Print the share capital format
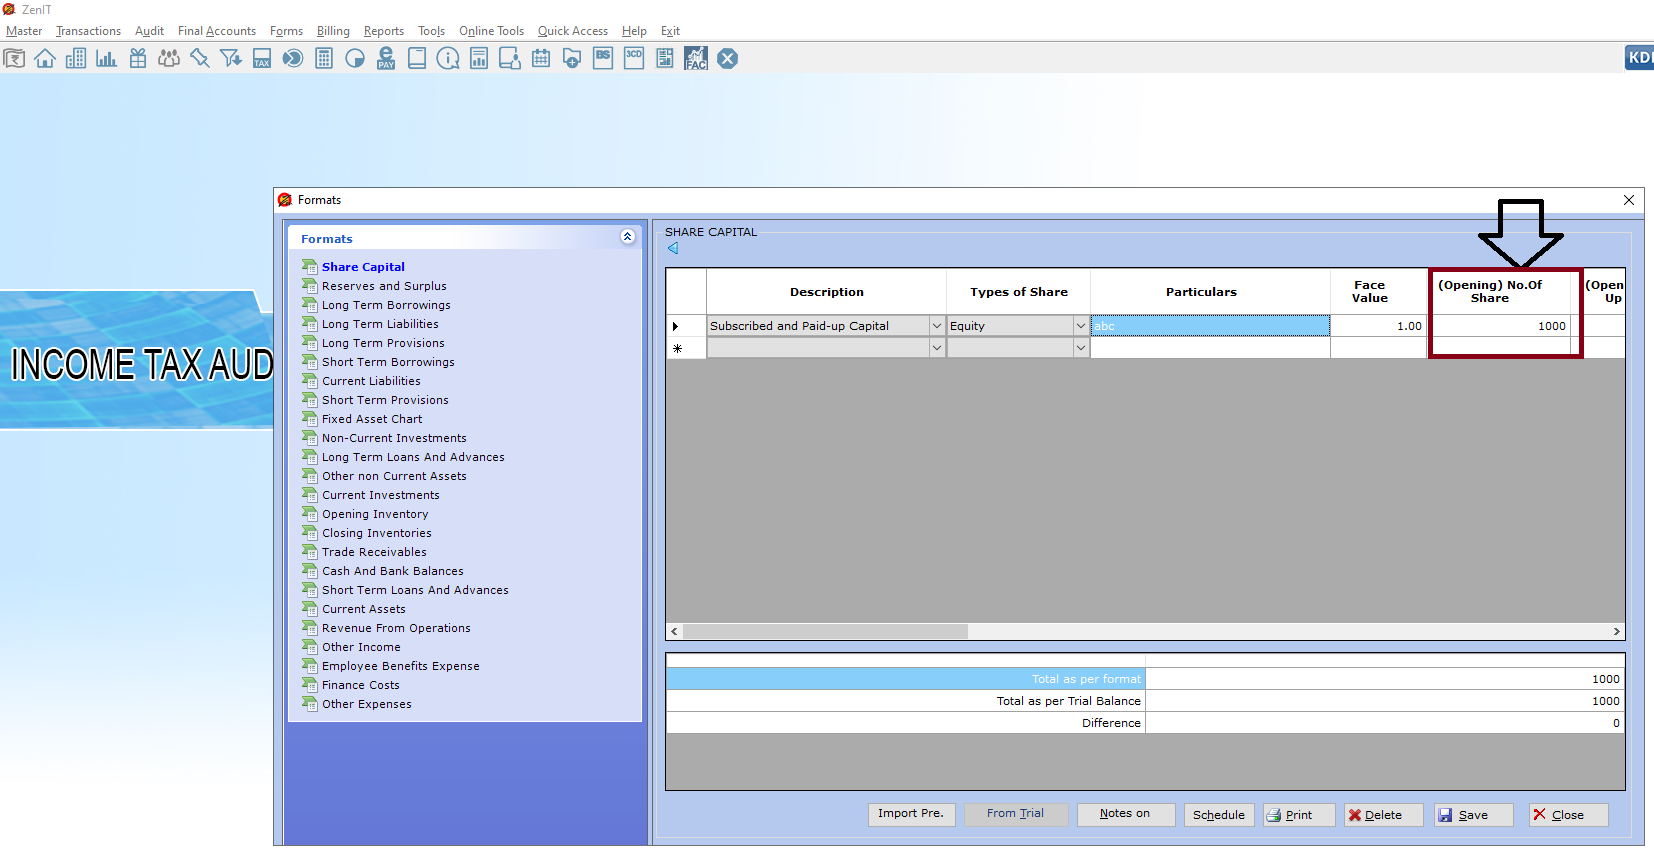1654x859 pixels. 1298,815
